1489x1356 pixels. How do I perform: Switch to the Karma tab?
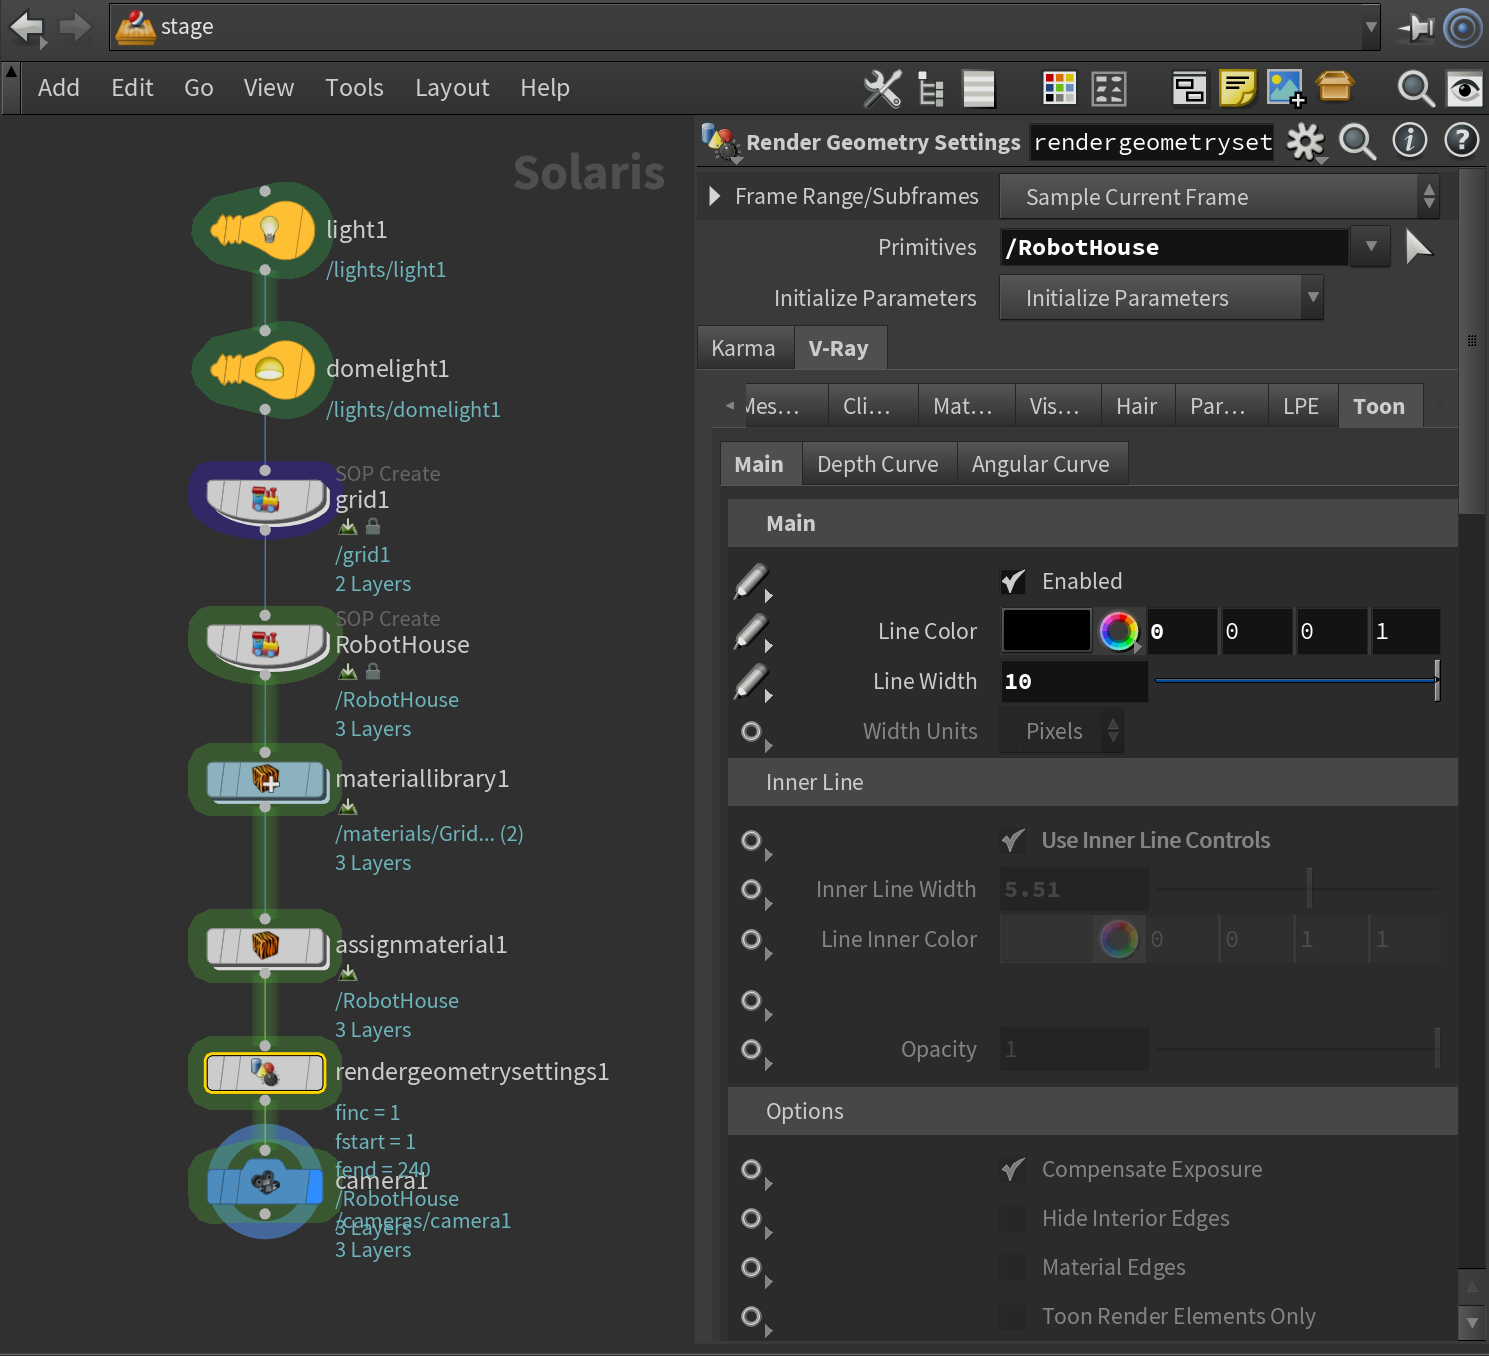coord(743,348)
